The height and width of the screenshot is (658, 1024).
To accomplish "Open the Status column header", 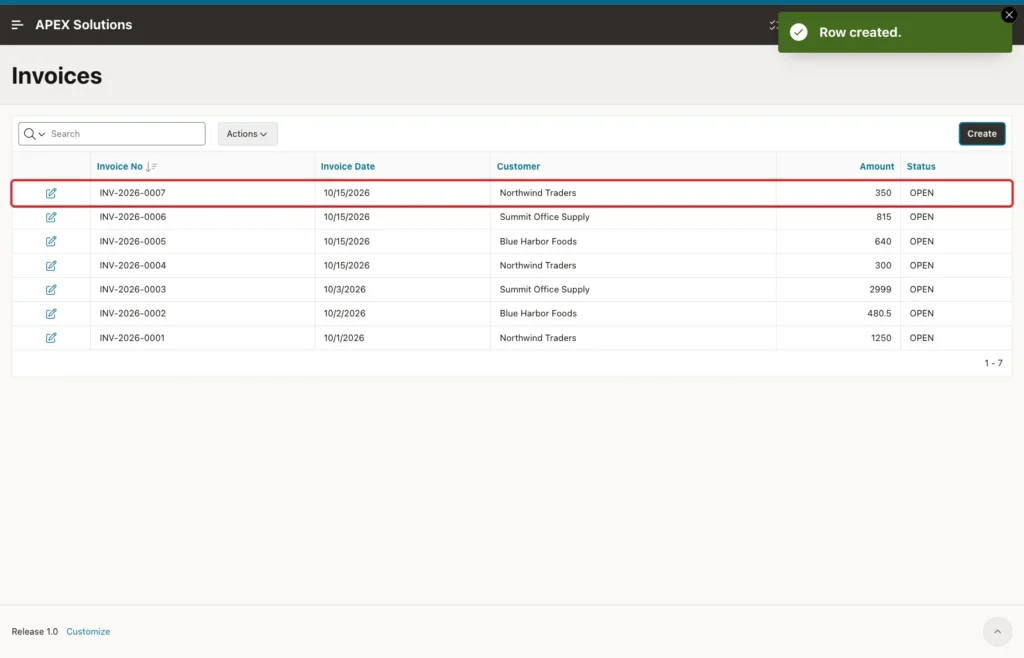I will coord(921,166).
